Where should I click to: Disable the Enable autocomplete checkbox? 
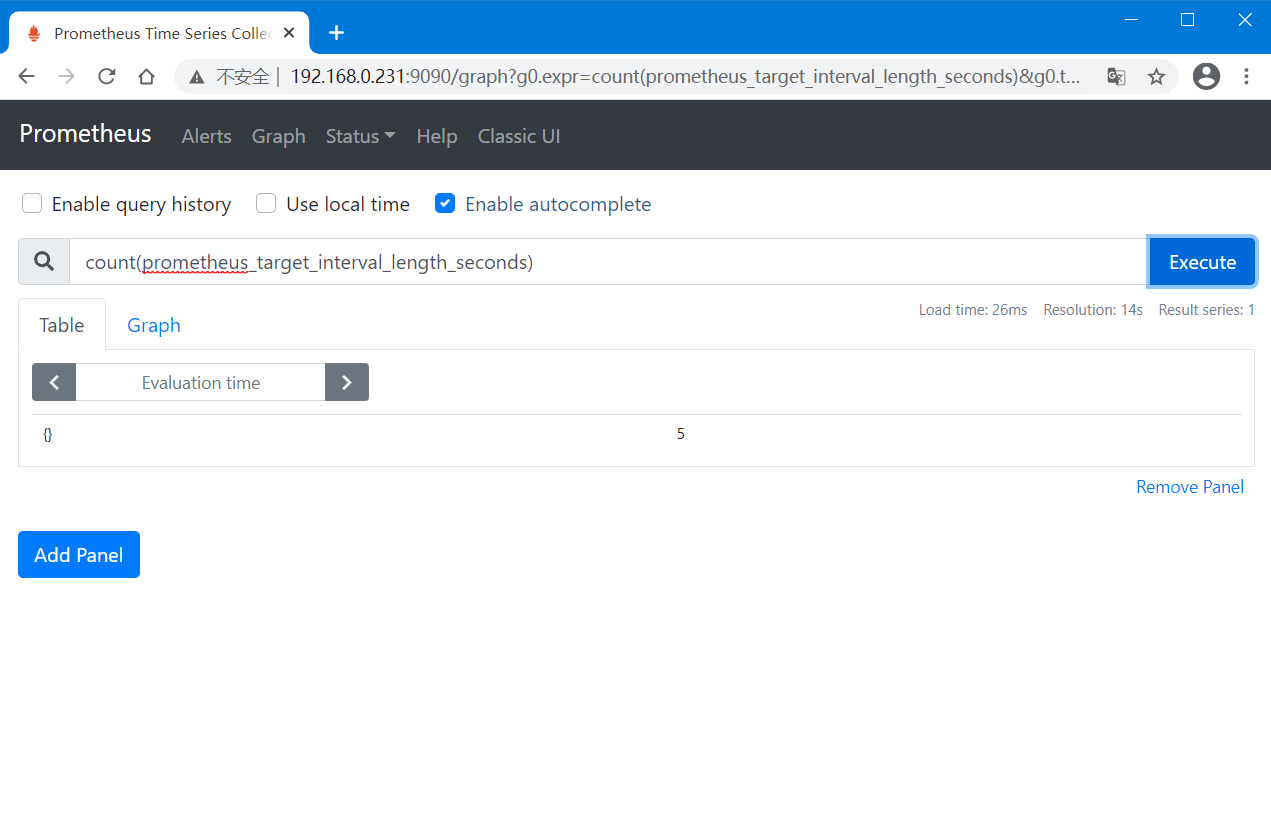tap(445, 204)
